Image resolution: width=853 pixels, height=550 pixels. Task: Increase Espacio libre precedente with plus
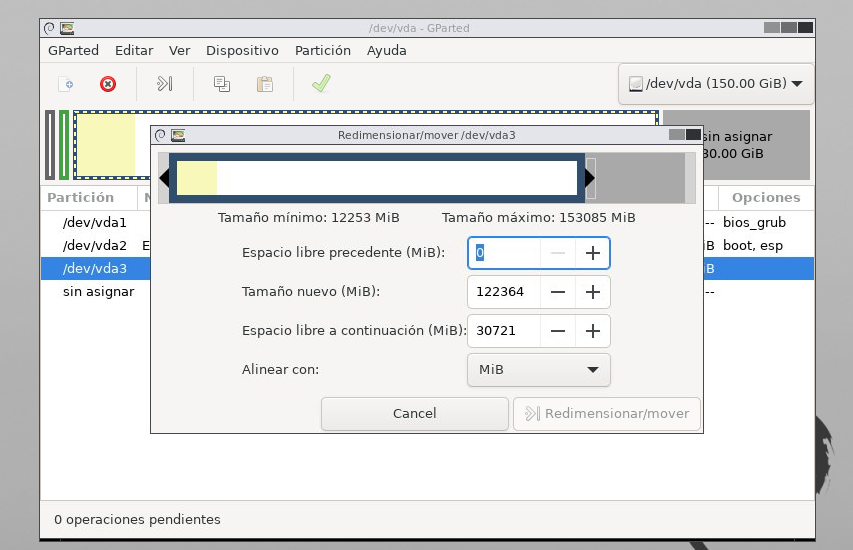pyautogui.click(x=592, y=253)
